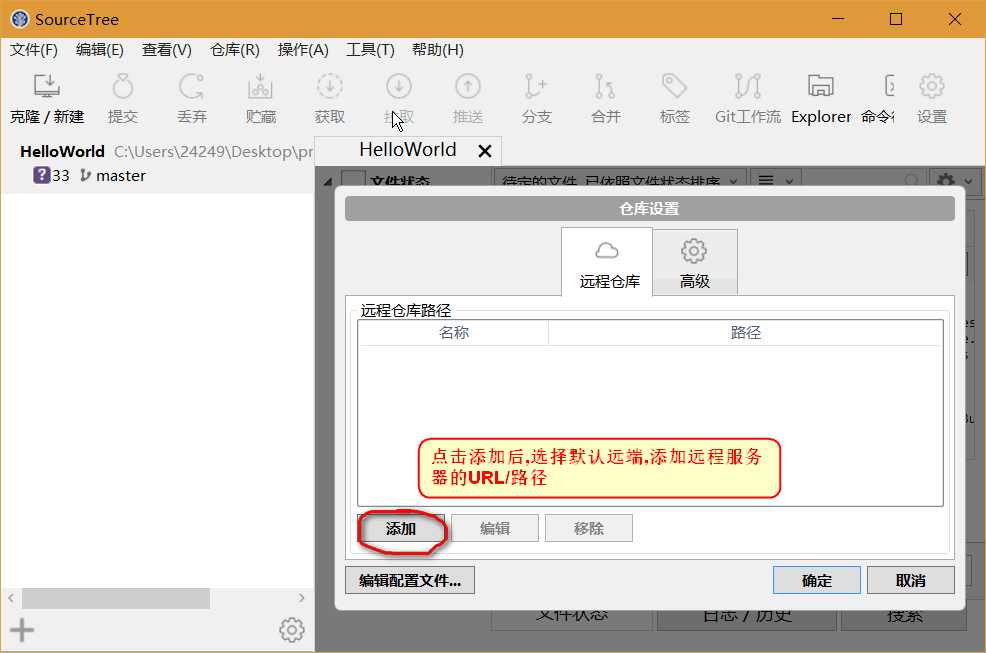Open the 查看(V) menu

167,50
